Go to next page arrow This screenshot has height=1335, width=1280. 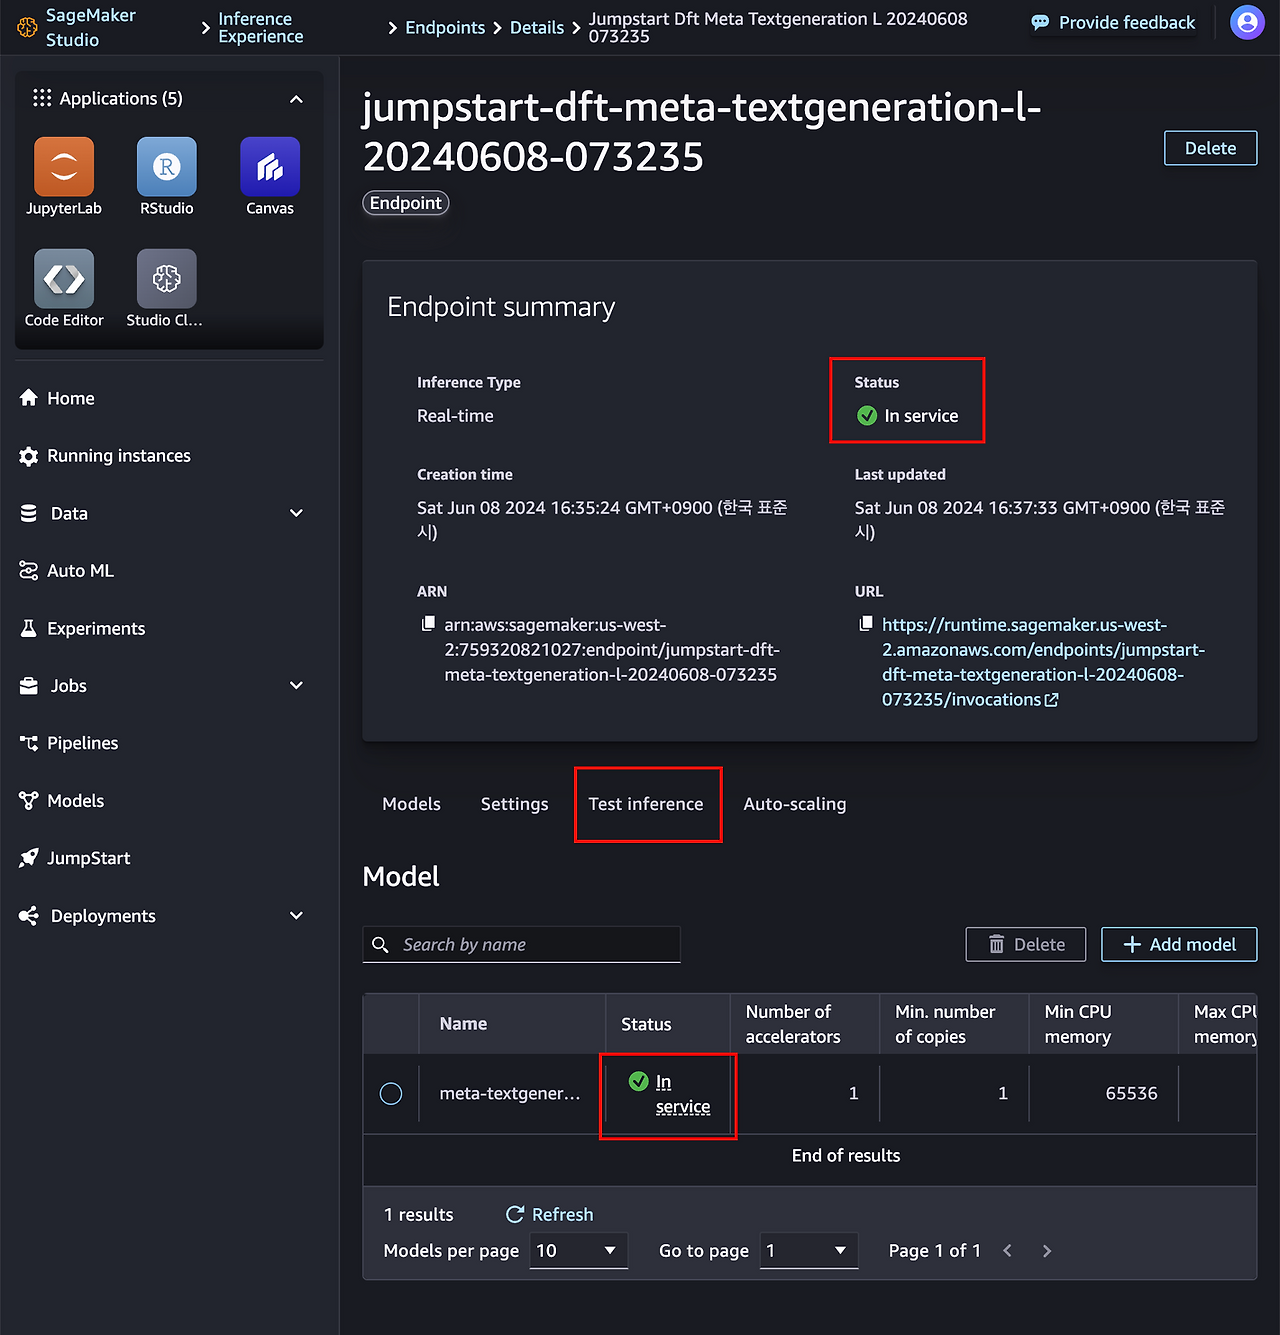coord(1047,1251)
